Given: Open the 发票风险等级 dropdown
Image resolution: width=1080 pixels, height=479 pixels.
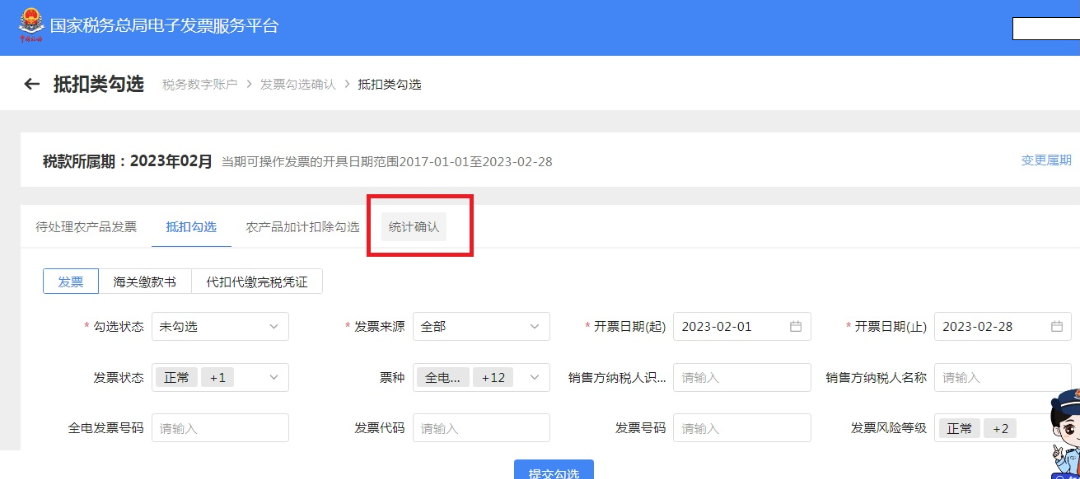Looking at the screenshot, I should click(1003, 428).
